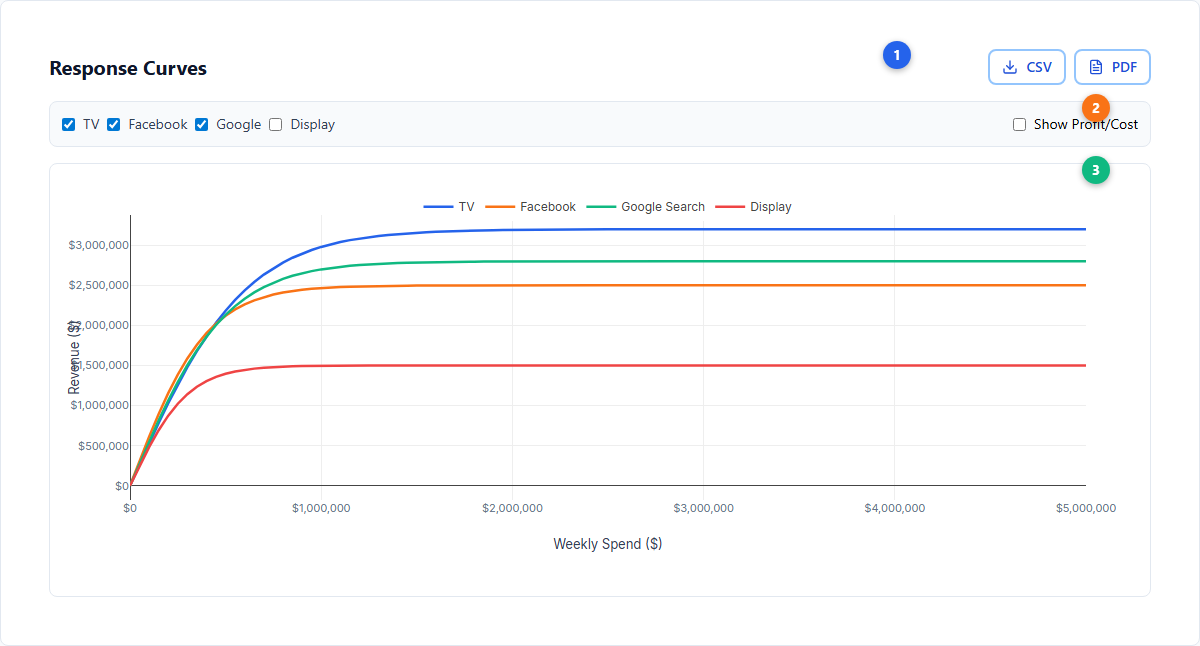Uncheck the Google channel checkbox
1200x646 pixels.
click(201, 125)
